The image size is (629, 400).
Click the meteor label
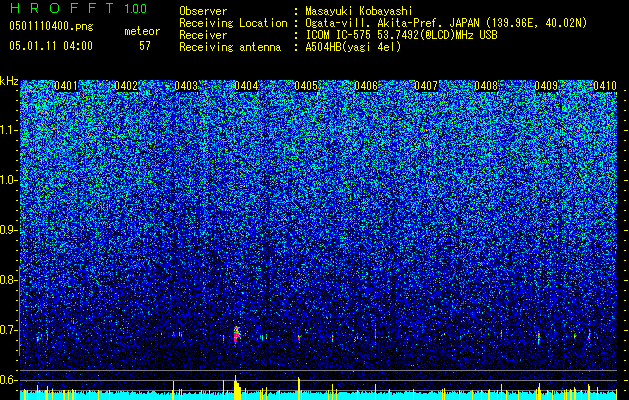pyautogui.click(x=142, y=31)
